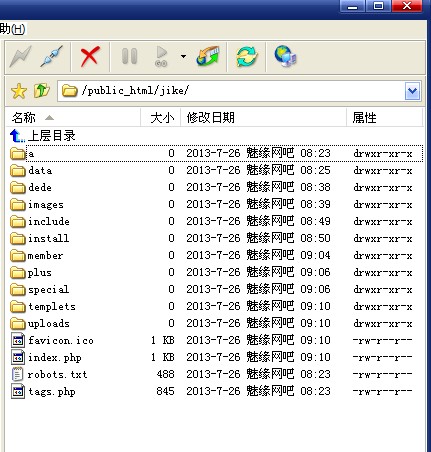The image size is (431, 452).
Task: Click the bookmark star icon
Action: (x=19, y=91)
